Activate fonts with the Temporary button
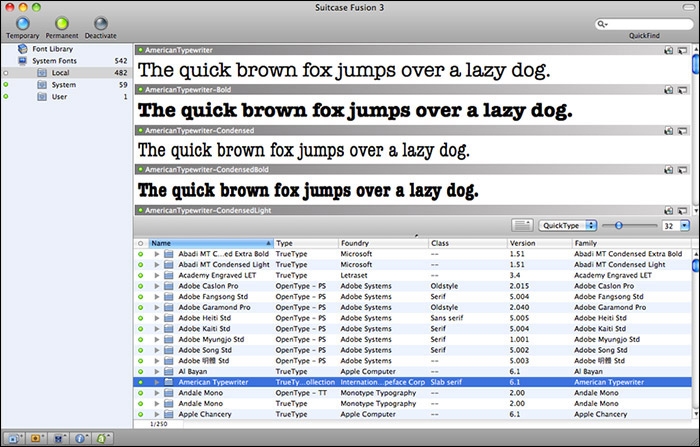The image size is (700, 447). pos(23,24)
